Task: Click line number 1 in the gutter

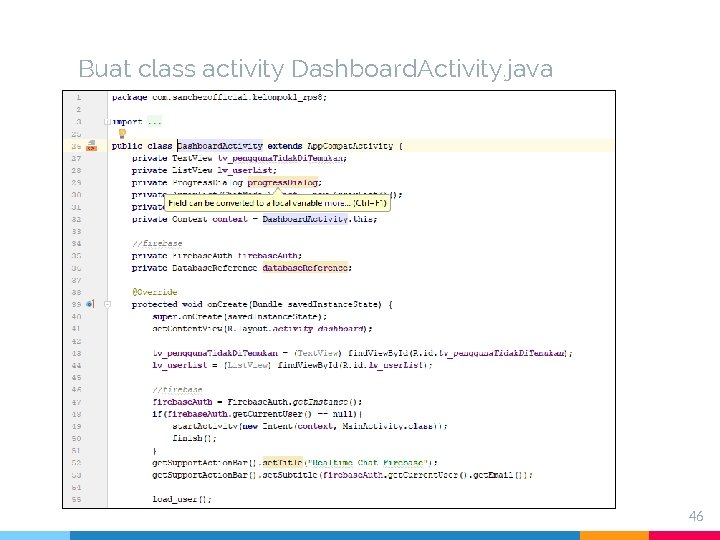Action: pos(79,97)
